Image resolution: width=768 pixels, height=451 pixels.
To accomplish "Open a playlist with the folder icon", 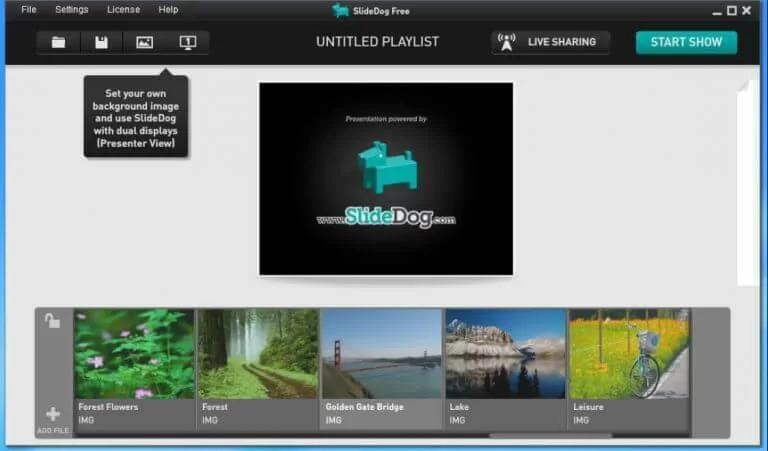I will click(59, 42).
